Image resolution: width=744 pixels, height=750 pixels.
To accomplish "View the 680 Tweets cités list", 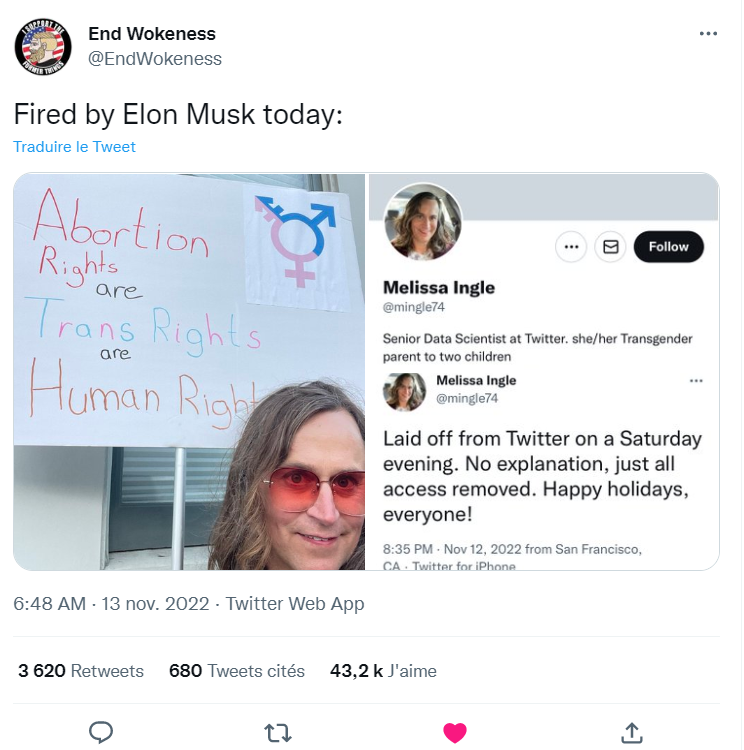I will tap(237, 671).
